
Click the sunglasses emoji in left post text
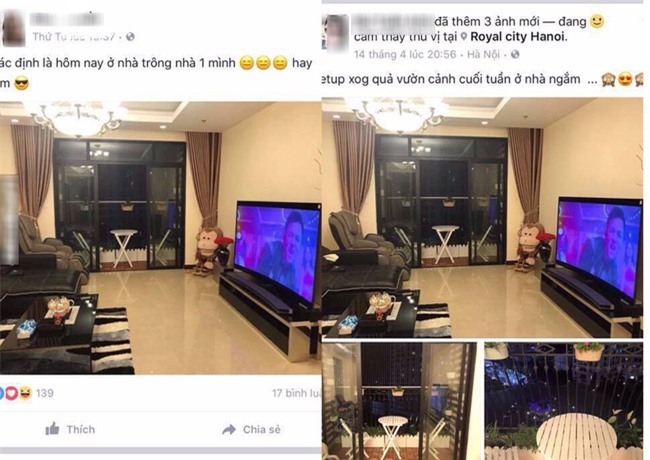tap(22, 83)
